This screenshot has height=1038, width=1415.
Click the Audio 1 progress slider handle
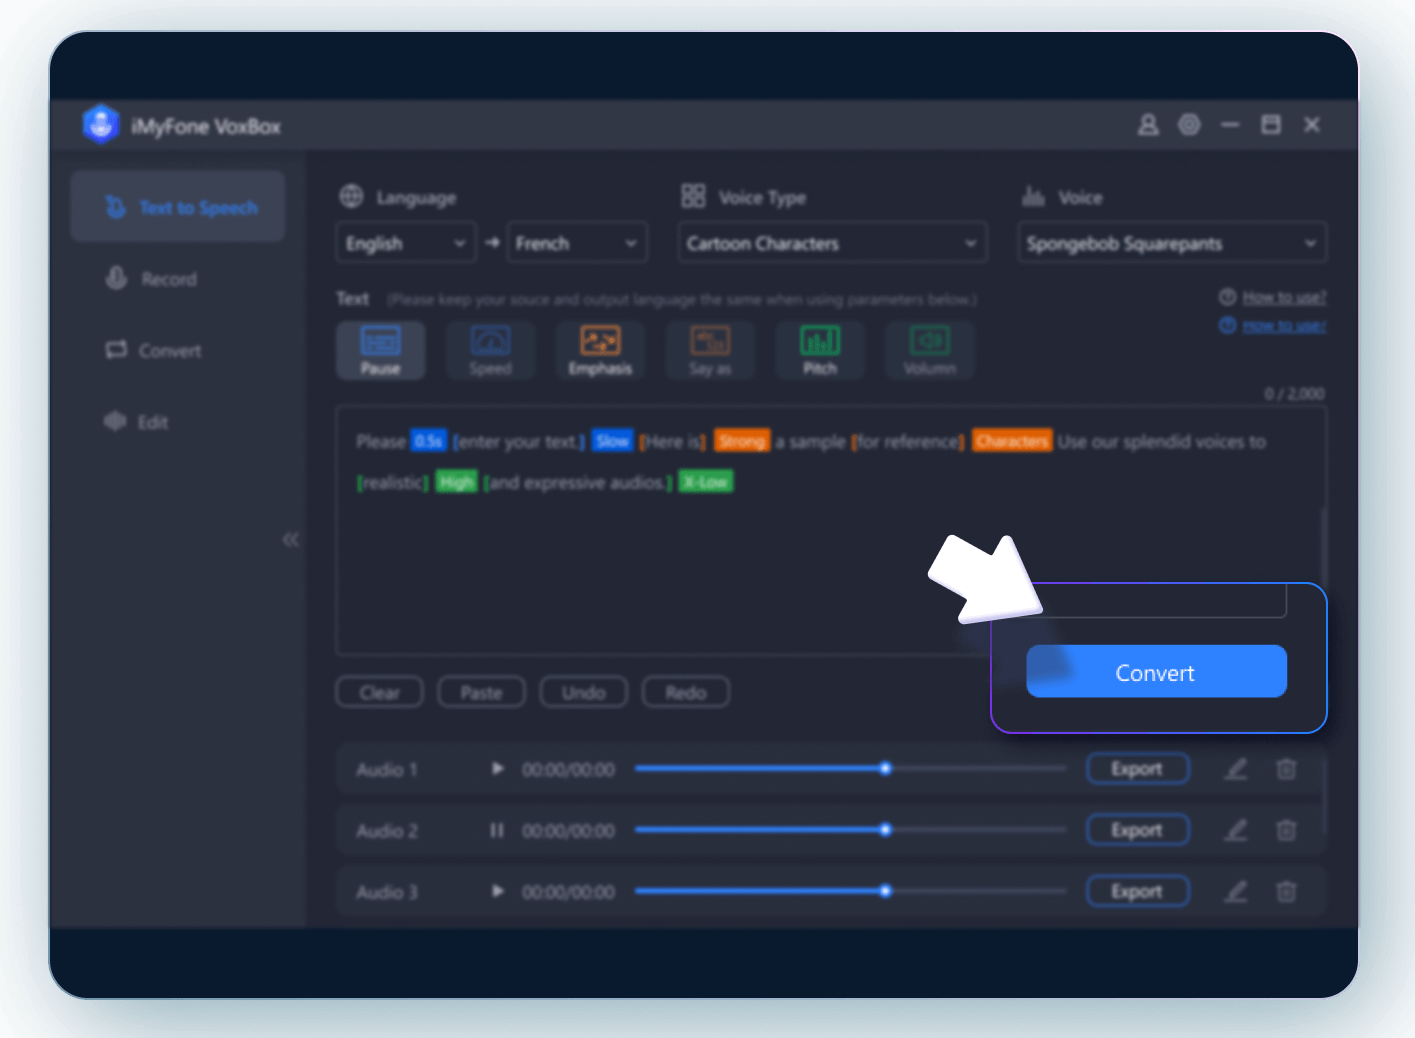point(885,769)
